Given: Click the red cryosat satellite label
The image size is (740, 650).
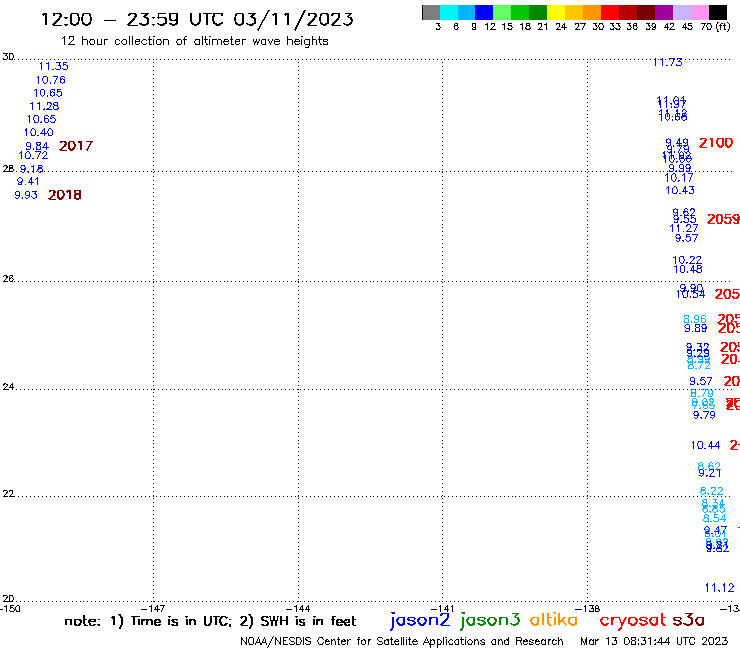Looking at the screenshot, I should point(632,621).
